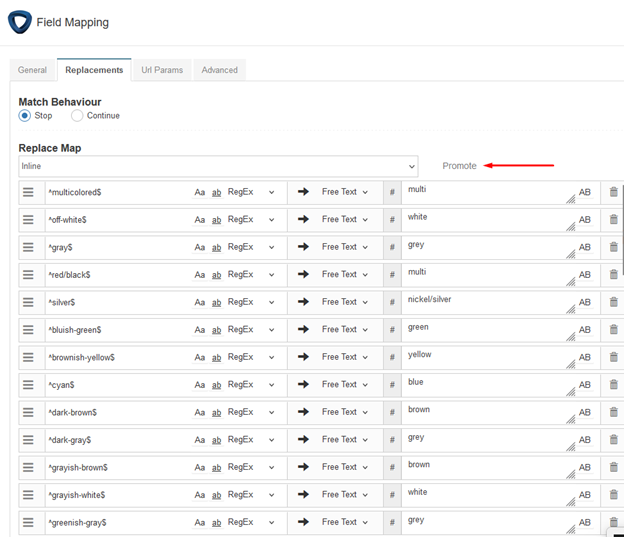This screenshot has width=624, height=537.
Task: Delete the ^grayish-brown$ replacement row
Action: point(614,467)
